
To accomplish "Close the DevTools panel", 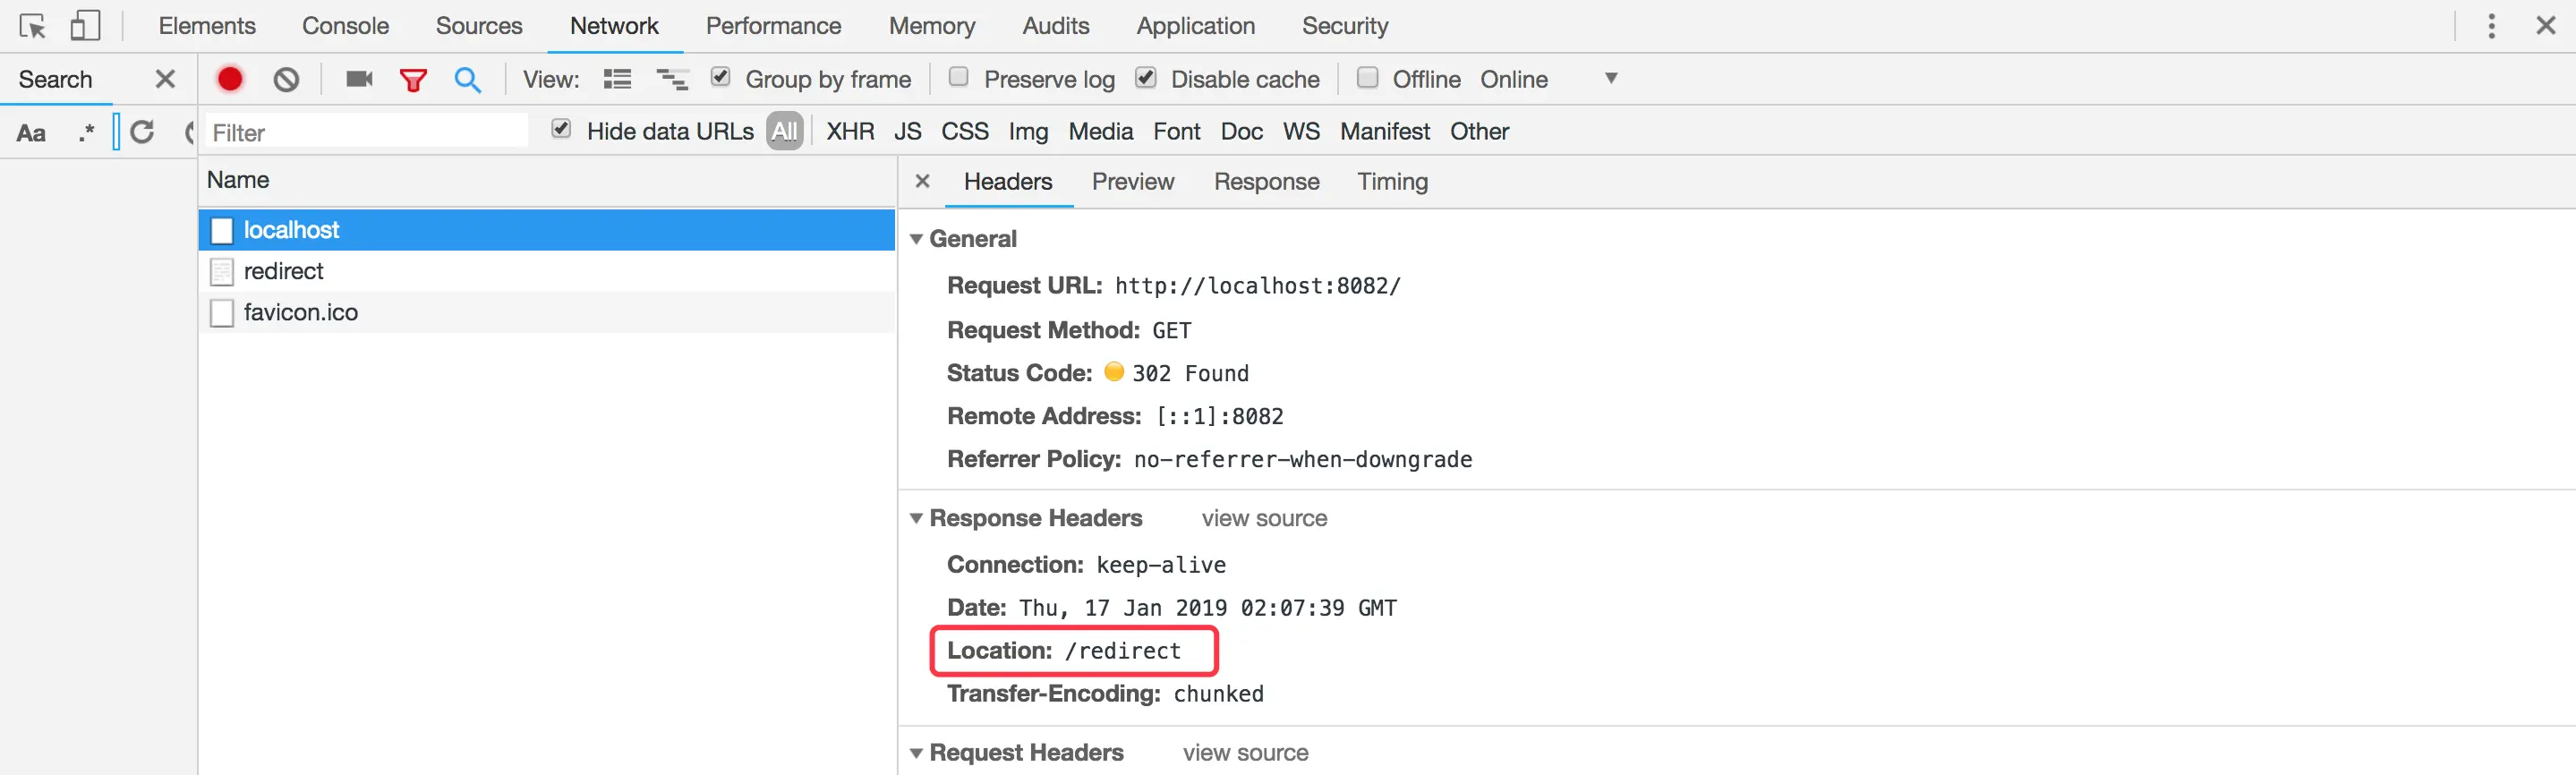I will (x=2546, y=26).
